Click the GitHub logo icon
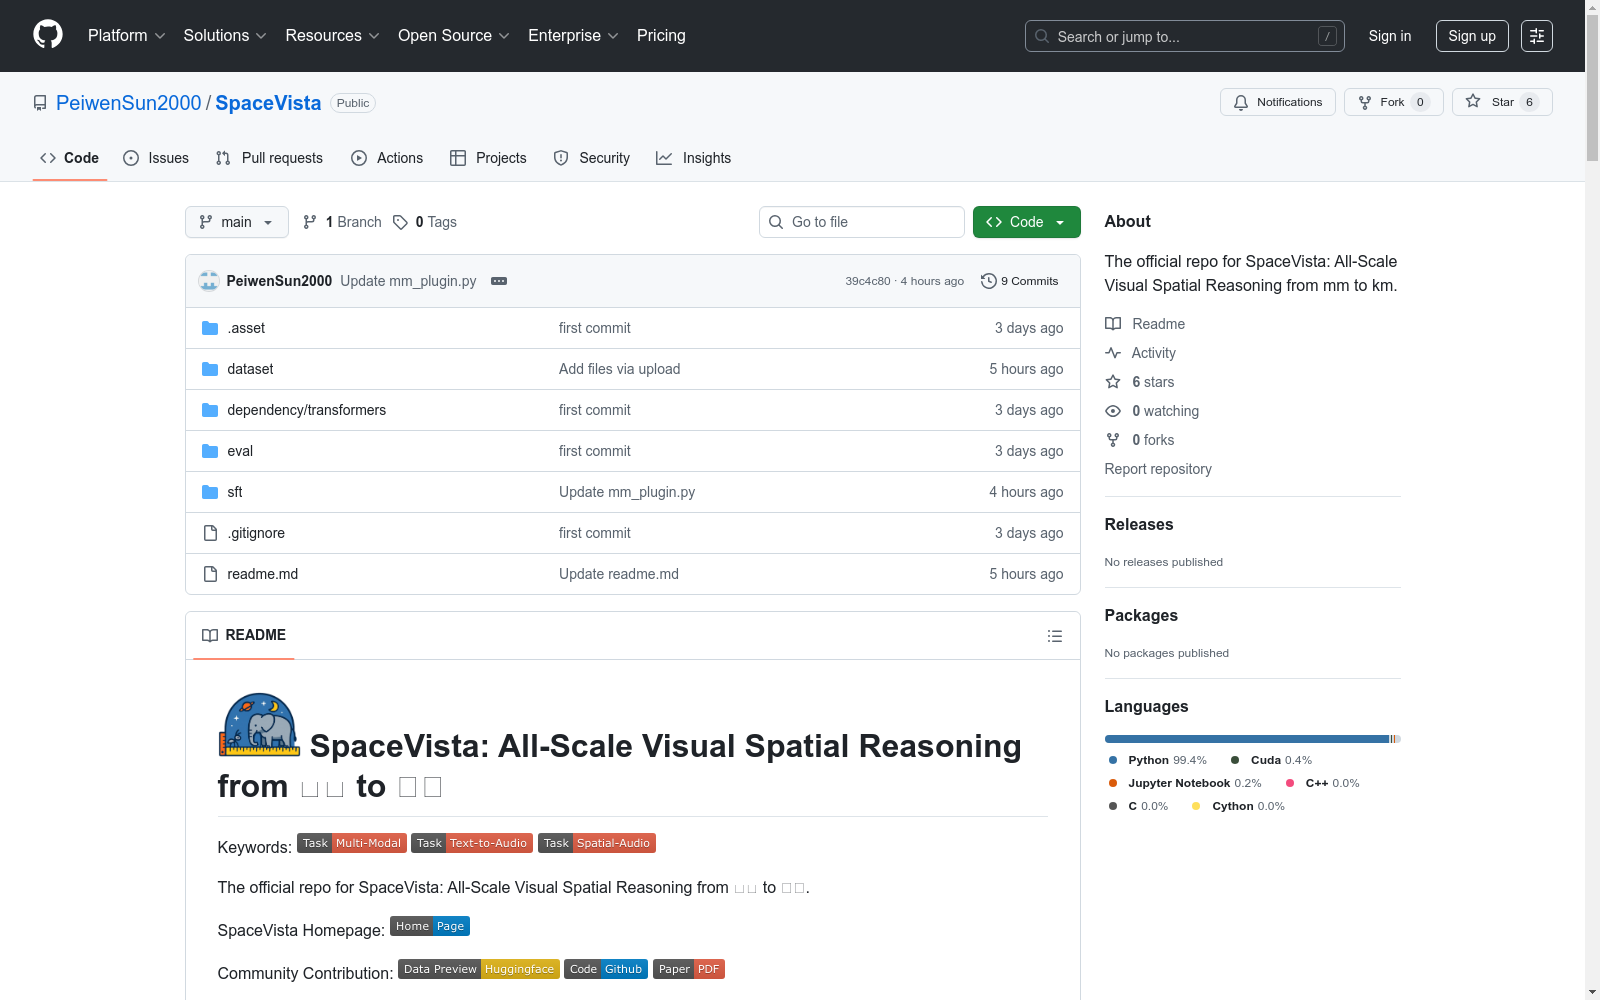Screen dimensions: 1600x1000 point(48,35)
